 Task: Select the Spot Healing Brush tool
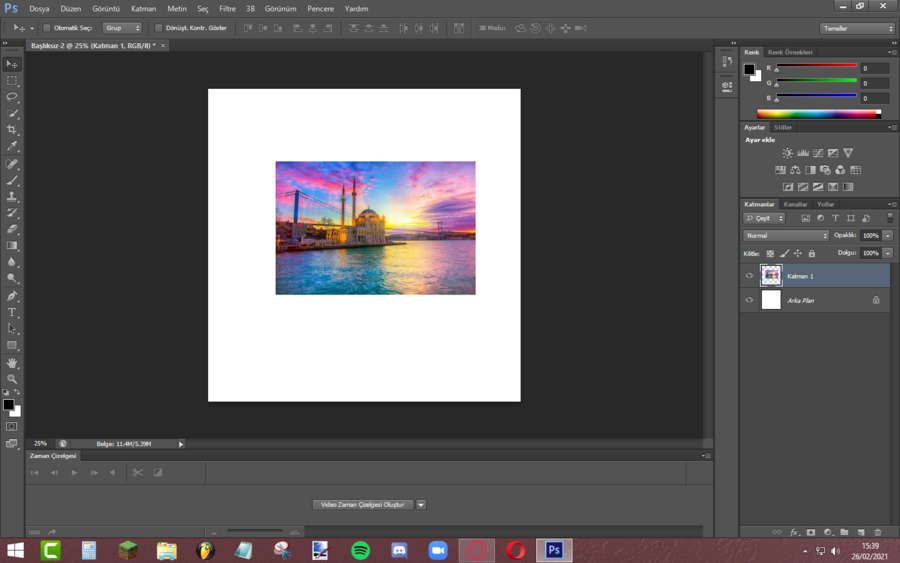pos(11,164)
